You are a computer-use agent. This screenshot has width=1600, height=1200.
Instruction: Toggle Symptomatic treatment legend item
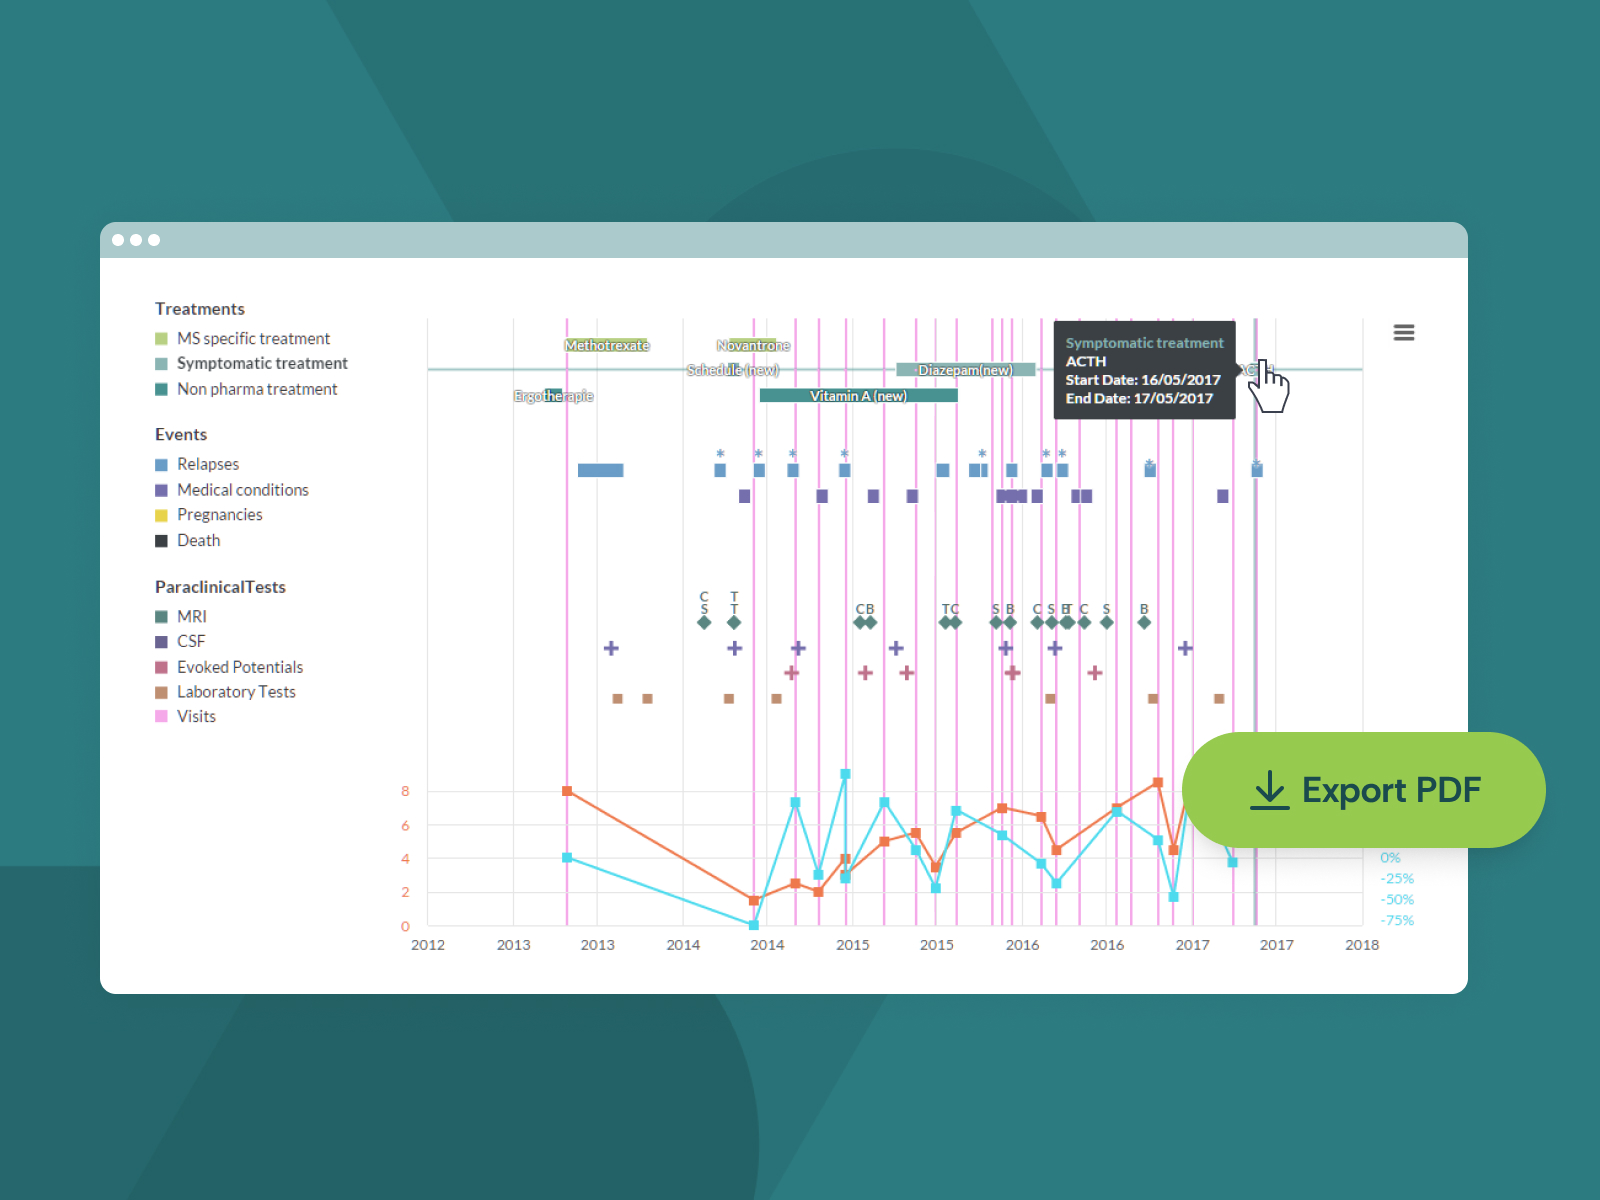252,364
